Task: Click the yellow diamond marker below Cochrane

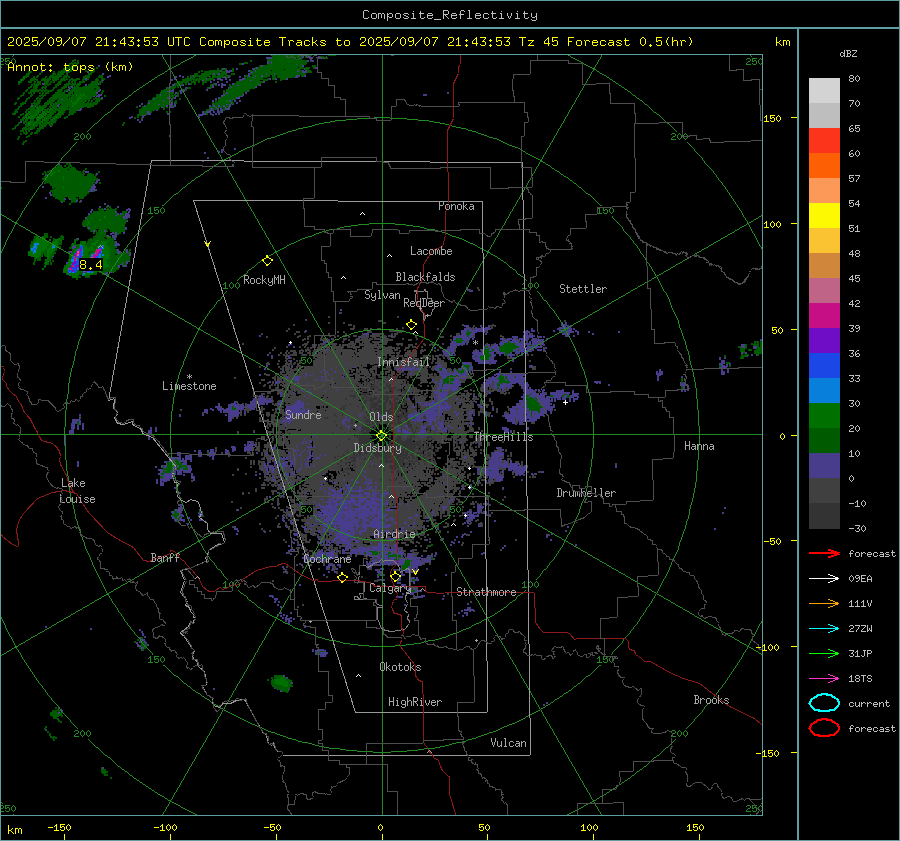Action: pyautogui.click(x=343, y=578)
